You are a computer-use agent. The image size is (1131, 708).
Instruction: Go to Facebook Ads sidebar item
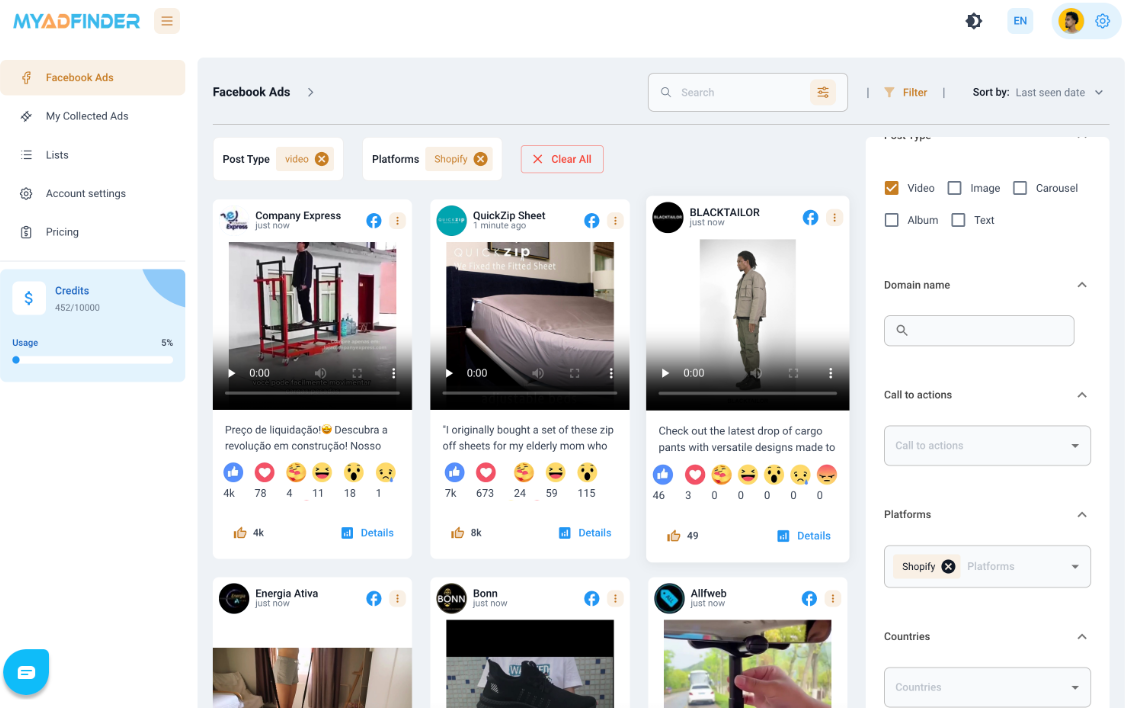click(92, 78)
